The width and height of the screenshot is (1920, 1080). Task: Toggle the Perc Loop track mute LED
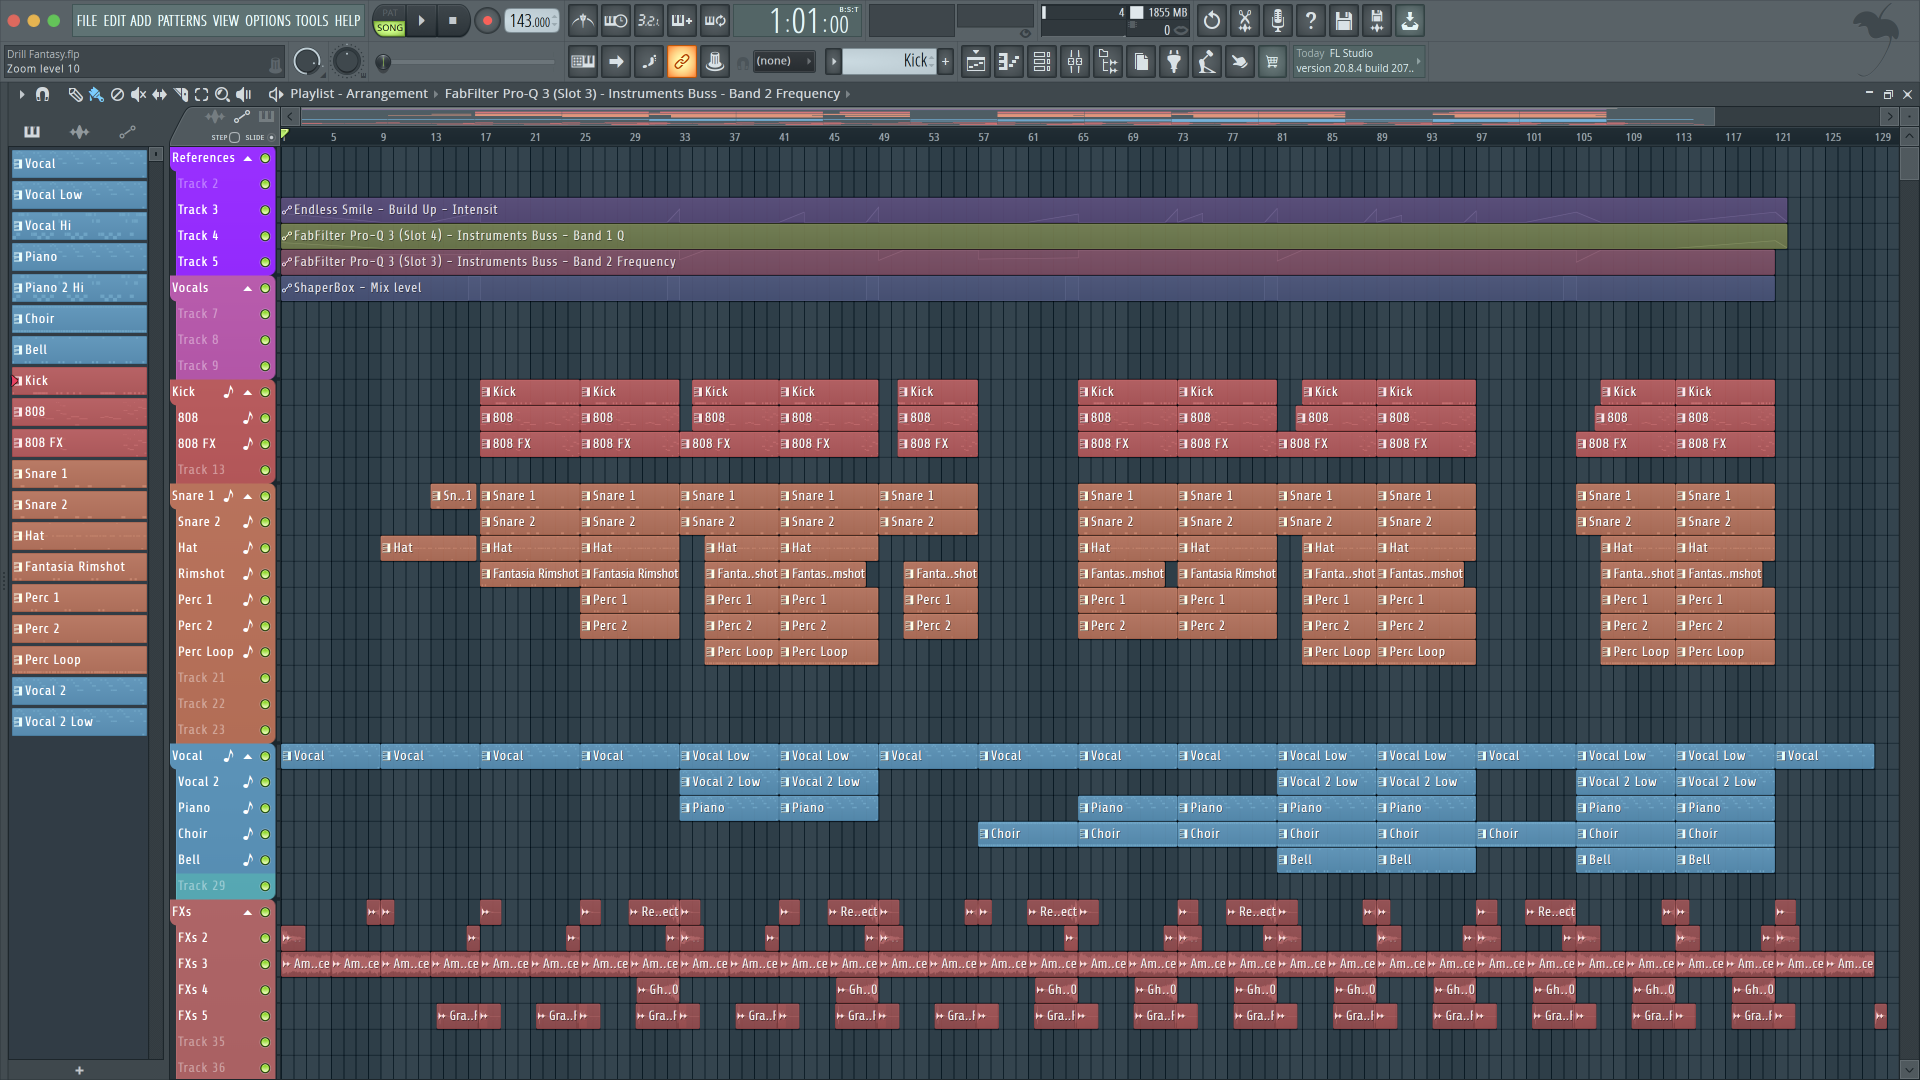tap(265, 652)
